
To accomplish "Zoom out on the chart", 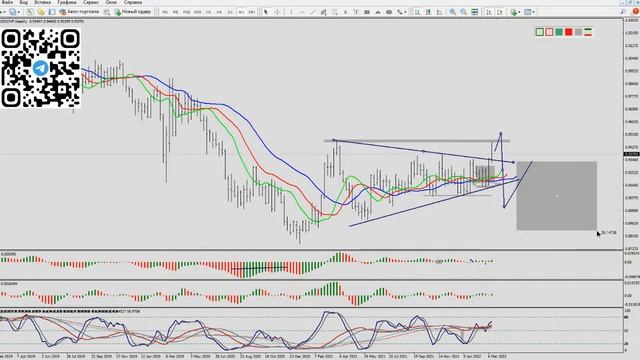I will click(x=464, y=12).
